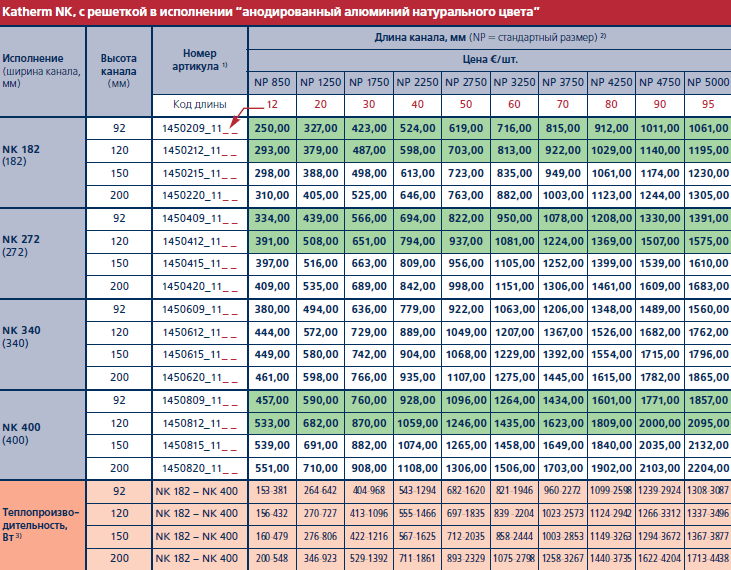Screen dimensions: 731x570
Task: Select the heat output value 153-381
Action: coord(272,491)
